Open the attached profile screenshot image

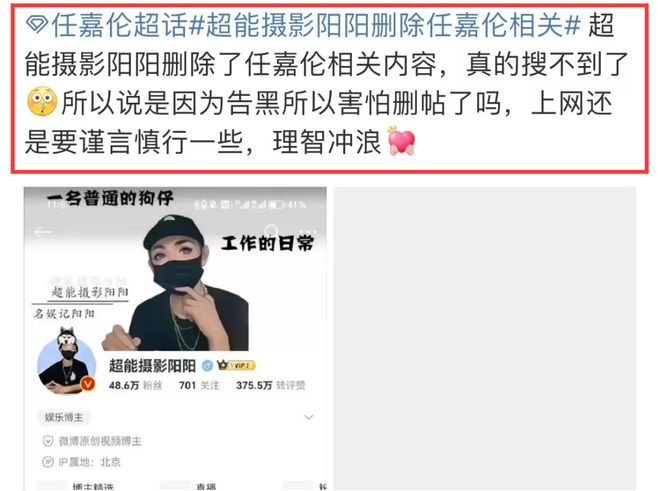[x=175, y=339]
